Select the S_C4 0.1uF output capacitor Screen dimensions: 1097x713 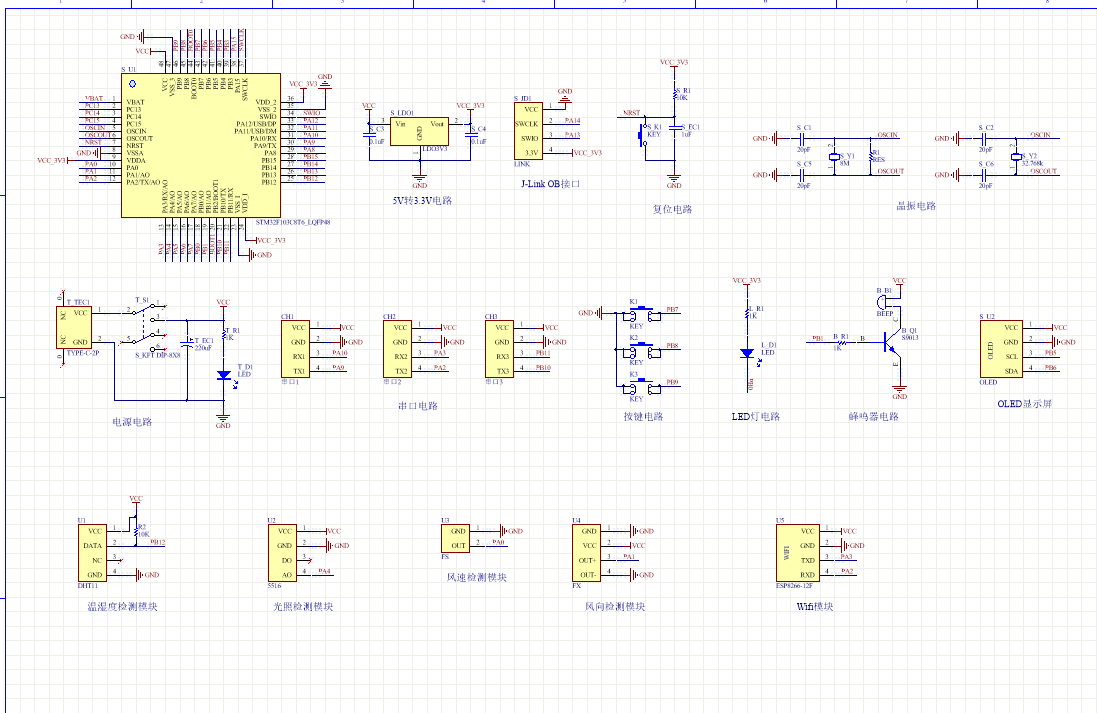point(472,133)
